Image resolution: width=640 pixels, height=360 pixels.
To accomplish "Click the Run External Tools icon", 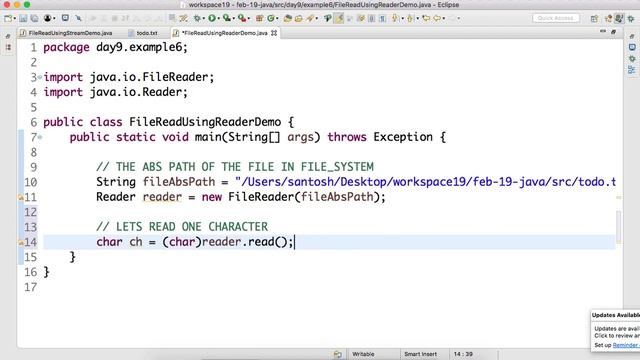I will [242, 18].
